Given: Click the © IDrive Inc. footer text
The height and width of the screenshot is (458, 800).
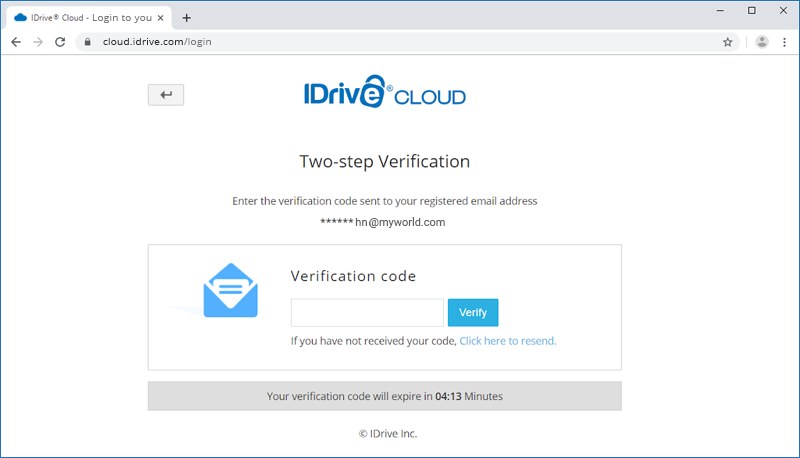Looking at the screenshot, I should point(388,434).
